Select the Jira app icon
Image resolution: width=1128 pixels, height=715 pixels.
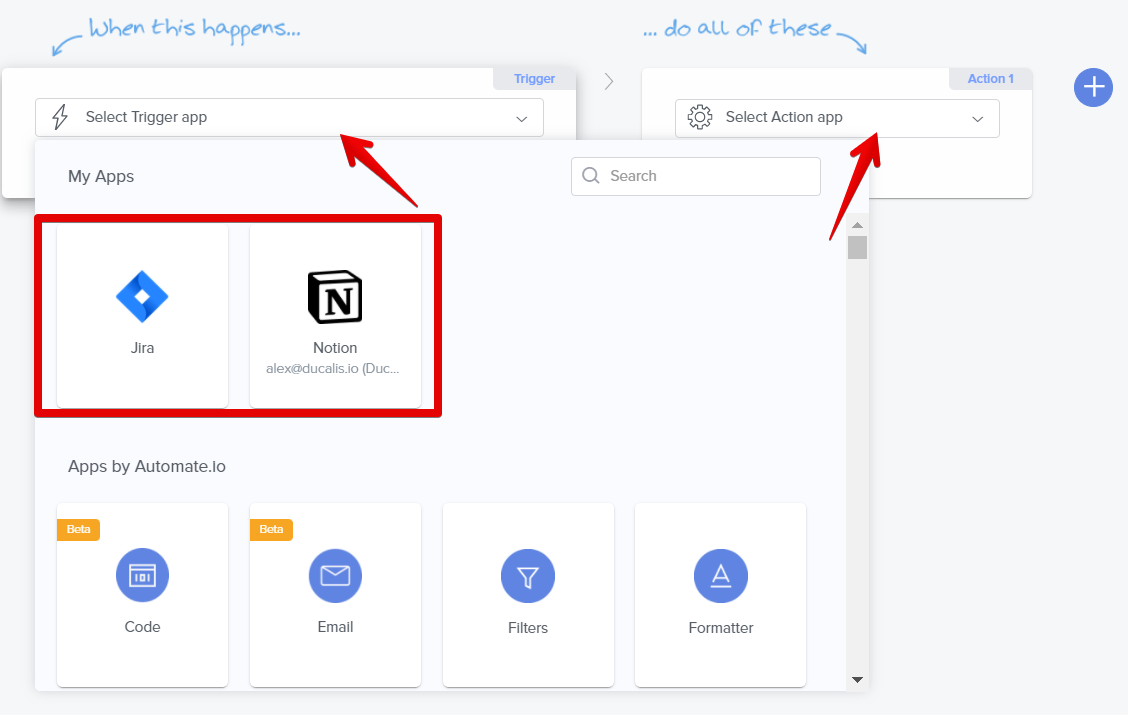[142, 297]
